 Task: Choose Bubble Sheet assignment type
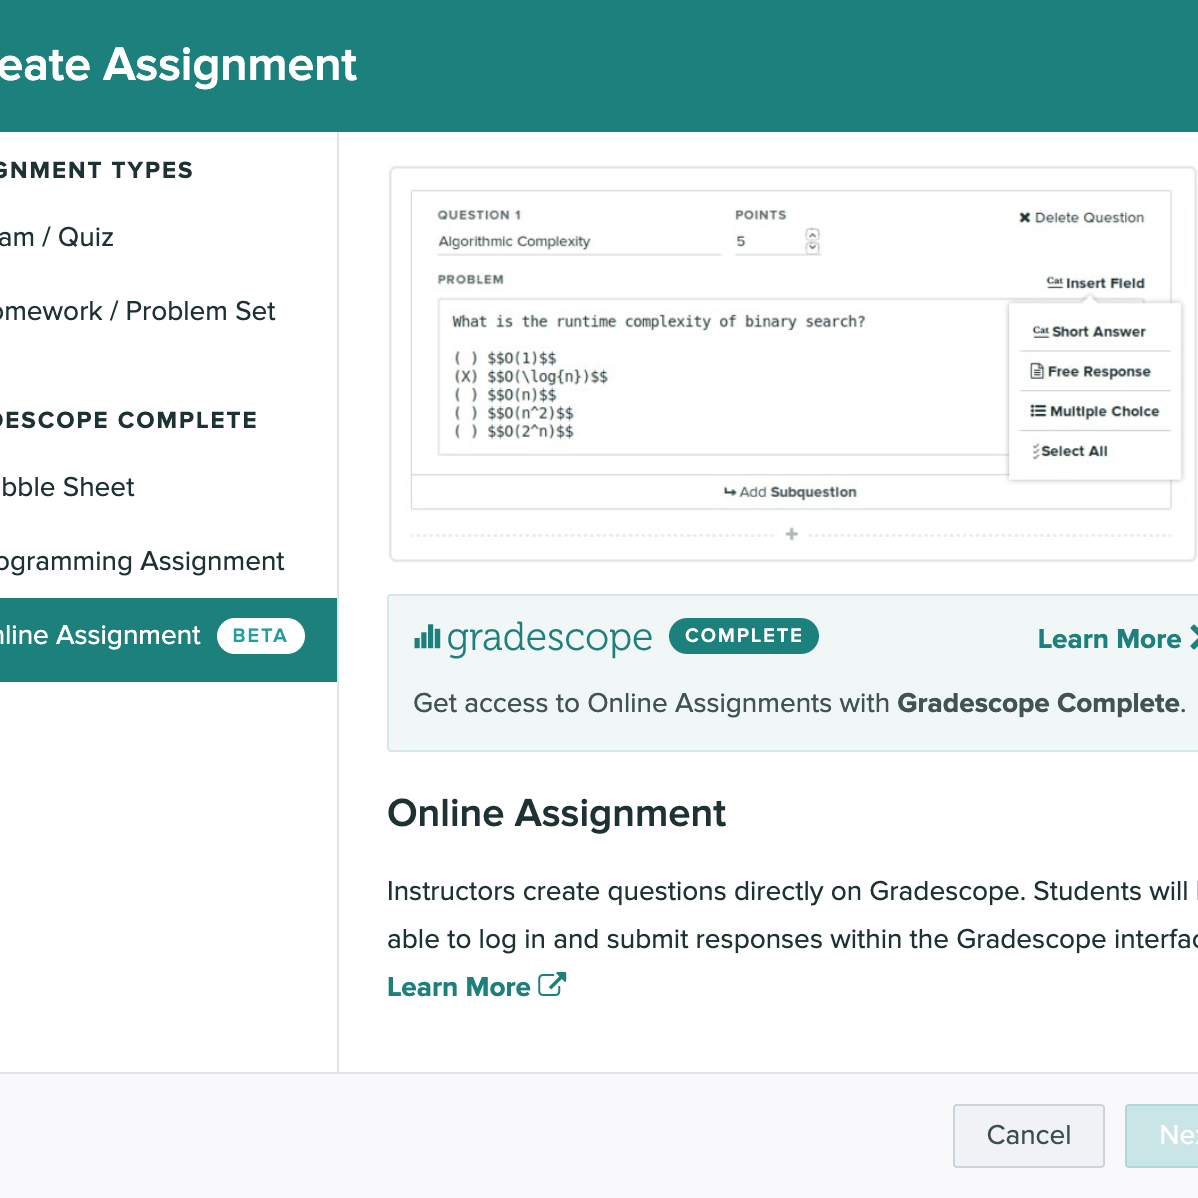pos(67,487)
